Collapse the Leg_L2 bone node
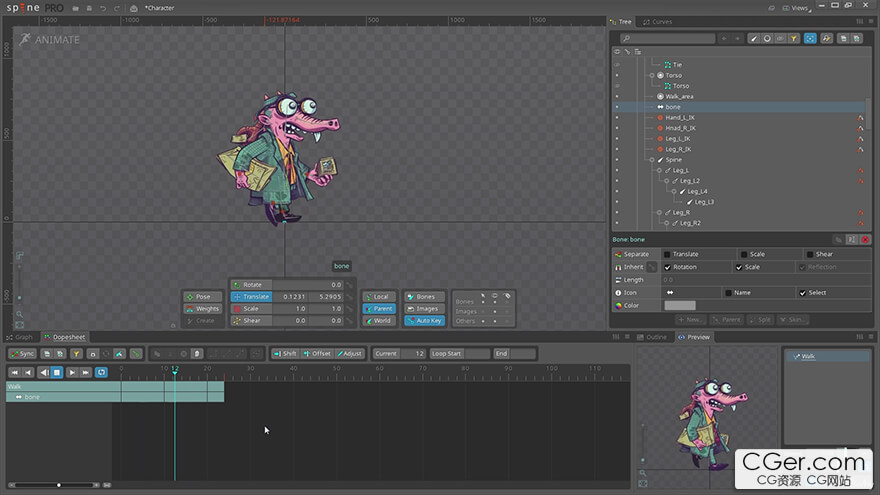Viewport: 880px width, 495px height. pos(667,181)
